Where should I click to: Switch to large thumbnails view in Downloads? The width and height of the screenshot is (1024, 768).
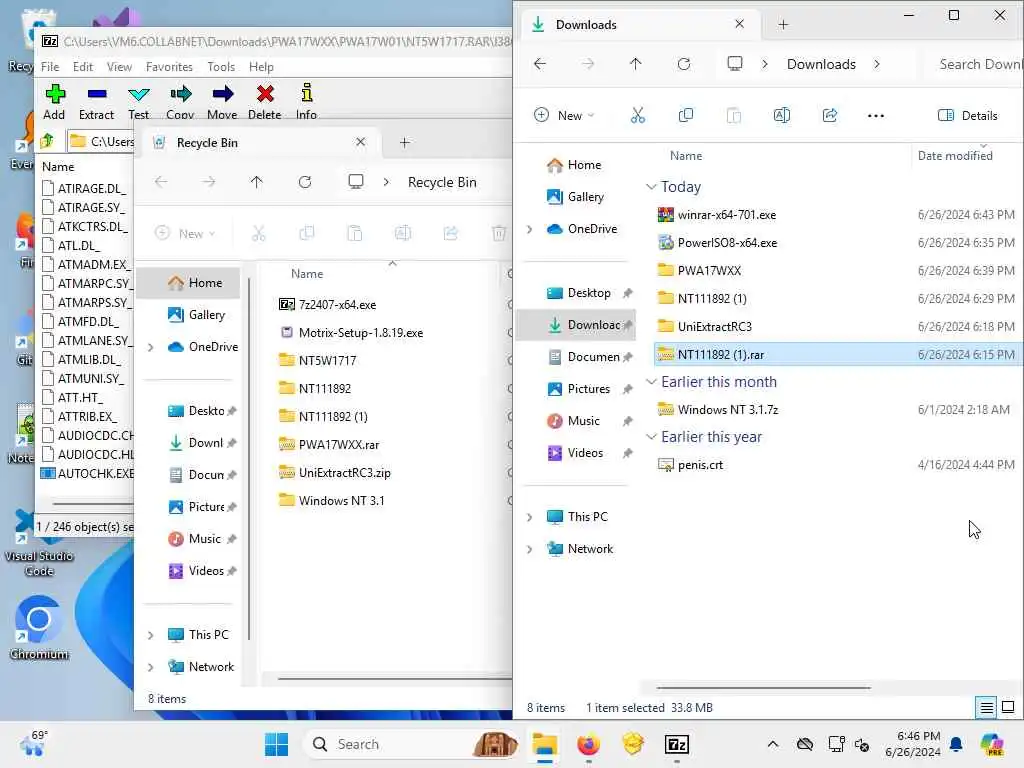pyautogui.click(x=1008, y=707)
